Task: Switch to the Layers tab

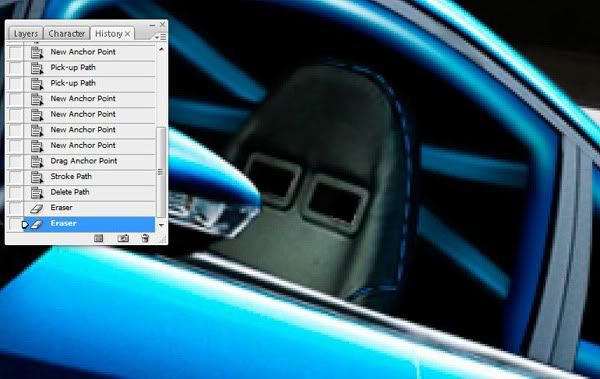Action: (26, 34)
